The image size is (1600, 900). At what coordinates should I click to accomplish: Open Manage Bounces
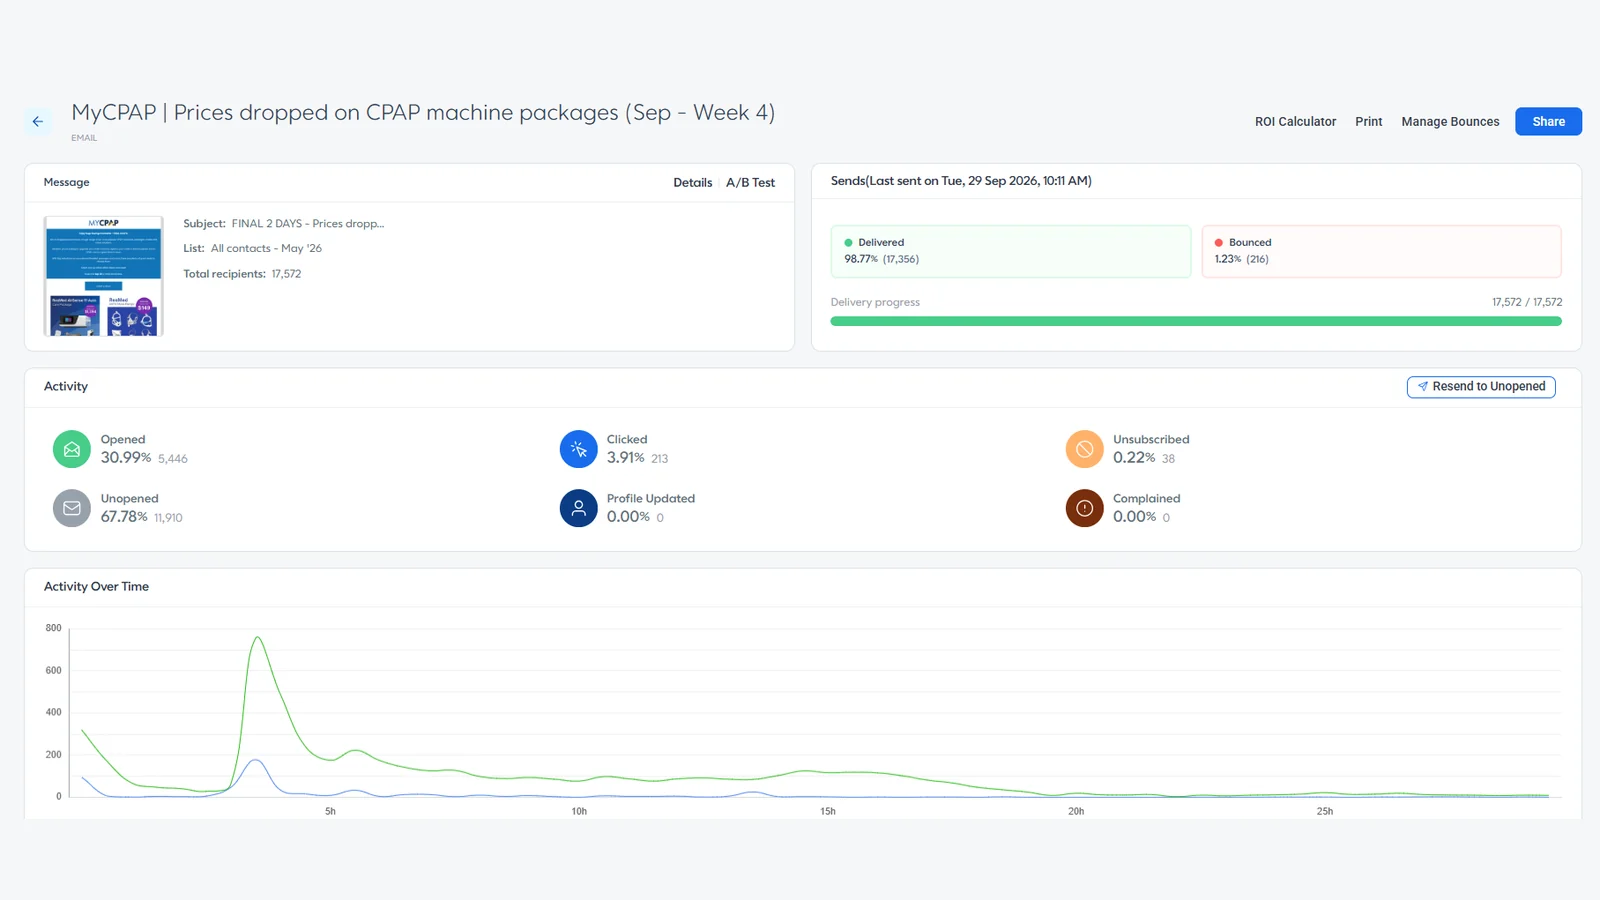1450,122
